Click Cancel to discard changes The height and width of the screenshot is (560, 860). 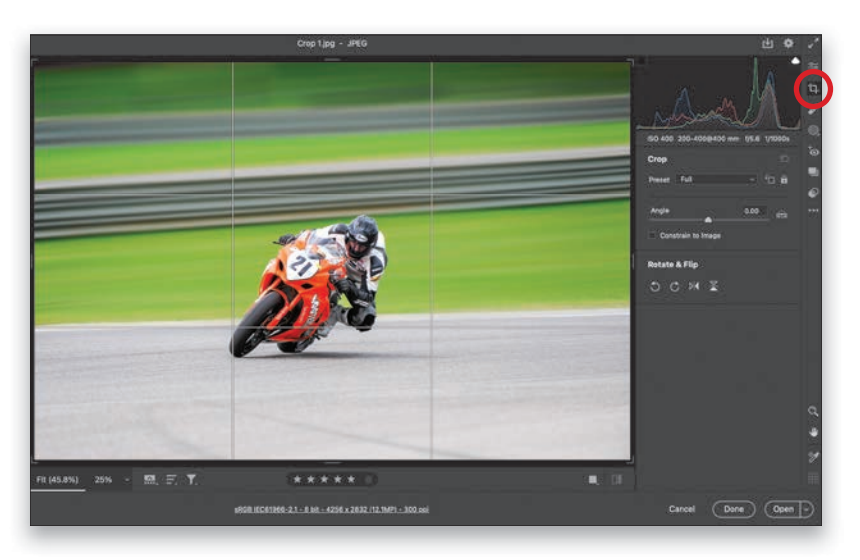(682, 509)
